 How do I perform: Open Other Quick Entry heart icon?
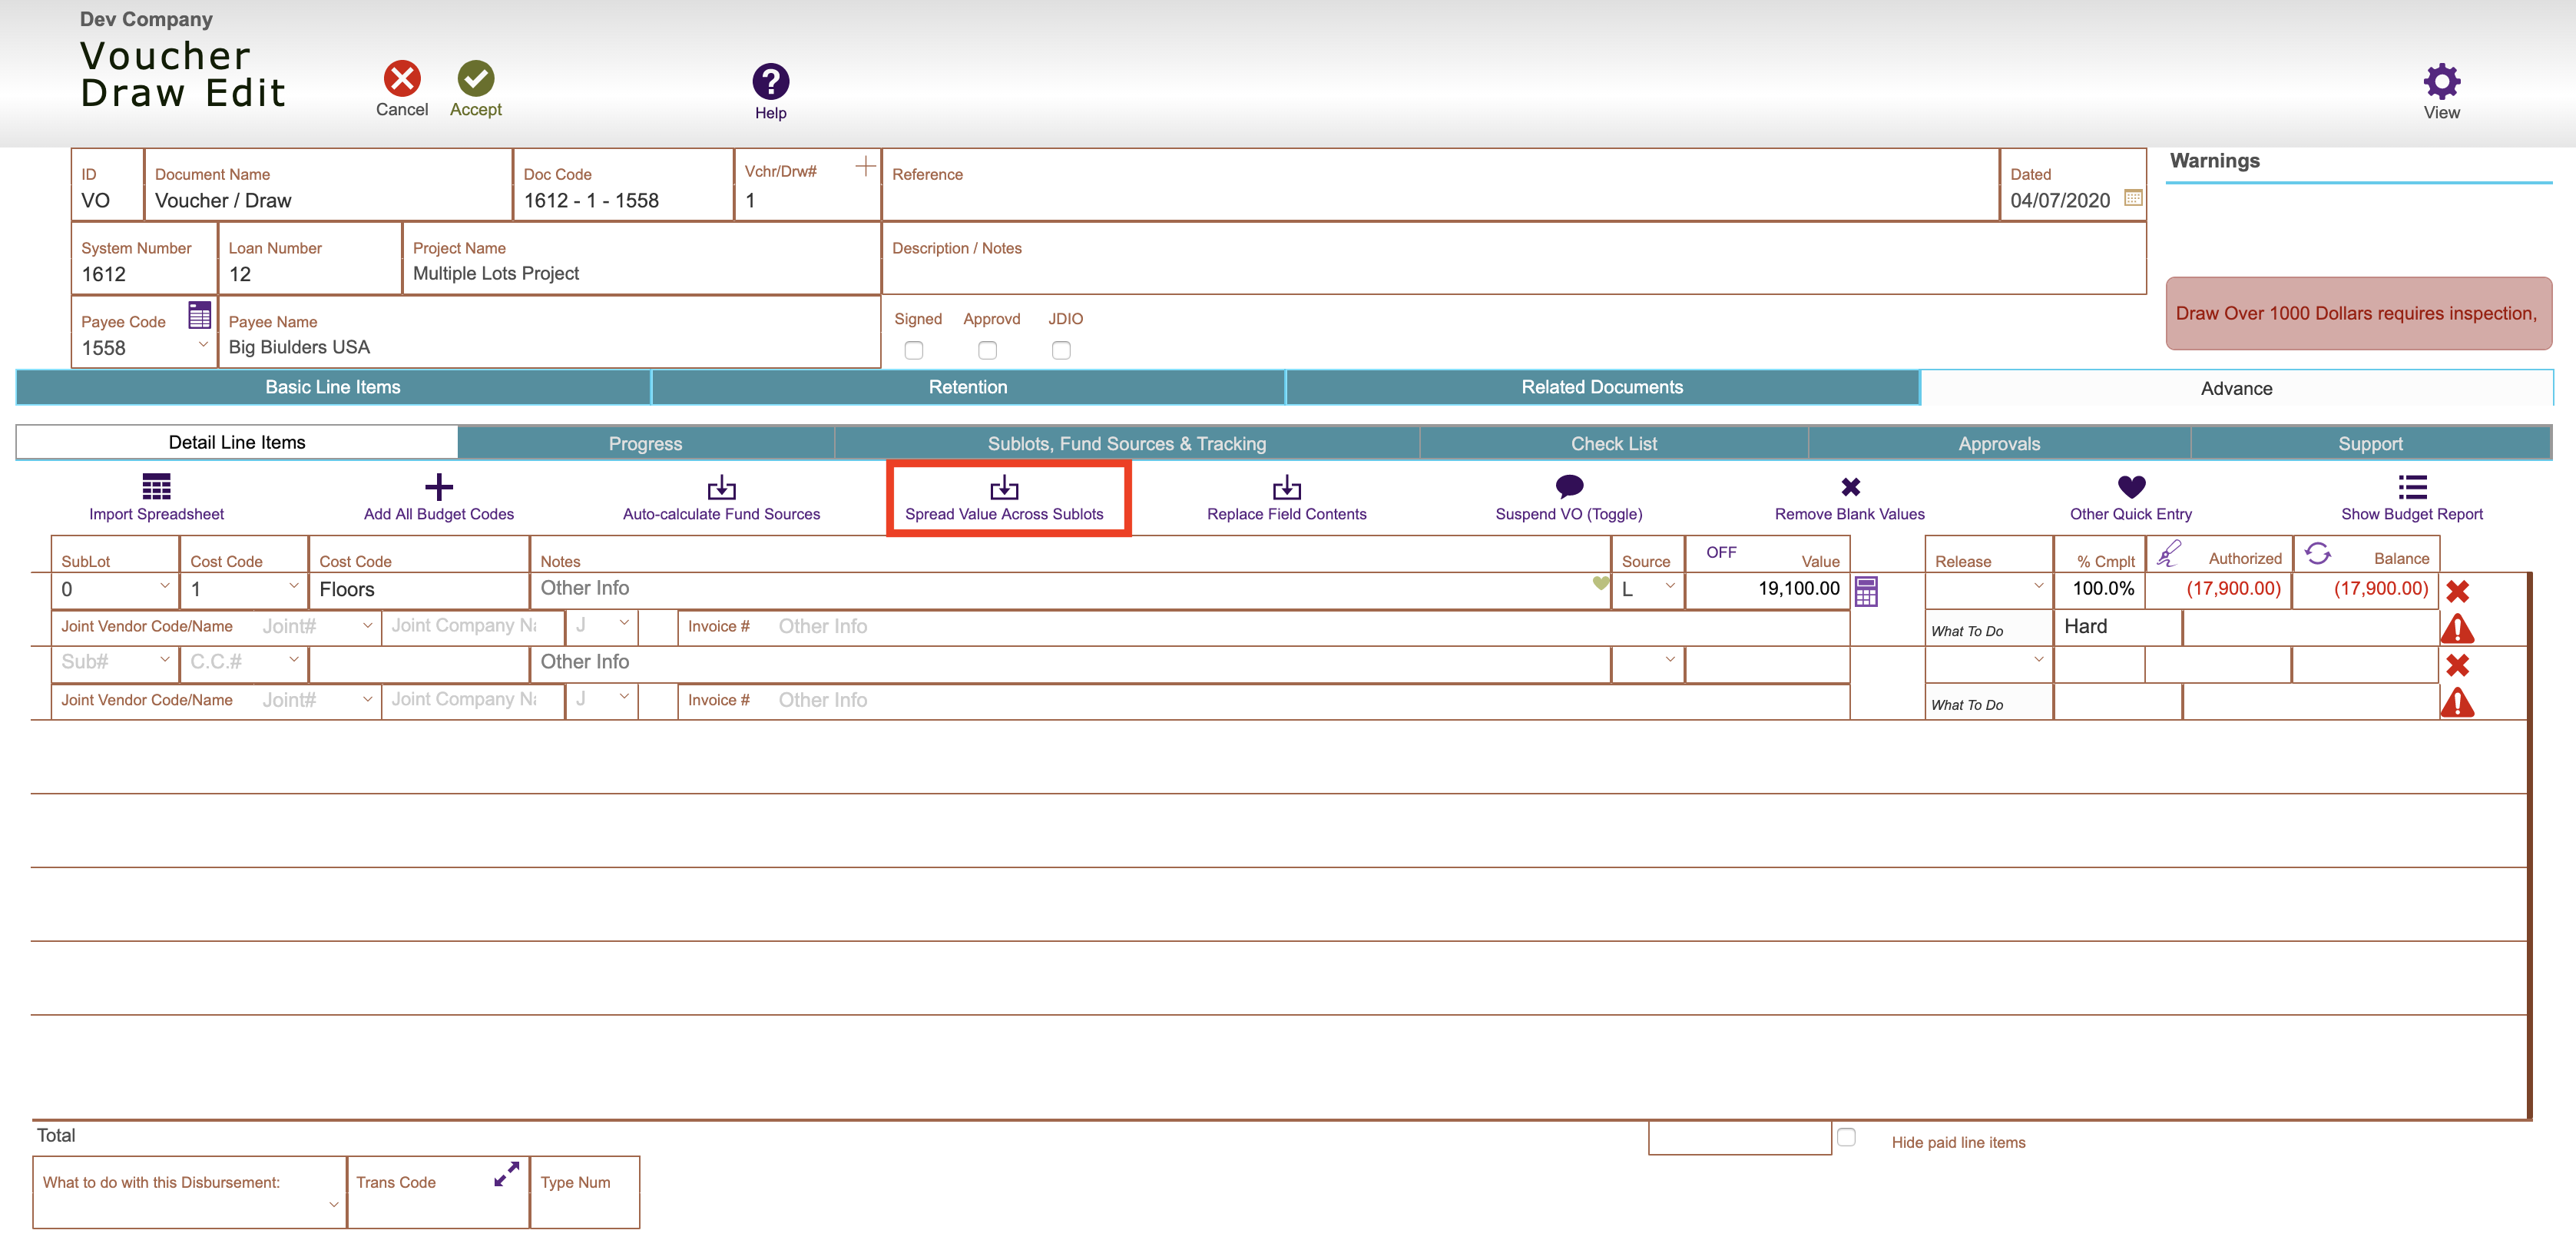[2131, 486]
